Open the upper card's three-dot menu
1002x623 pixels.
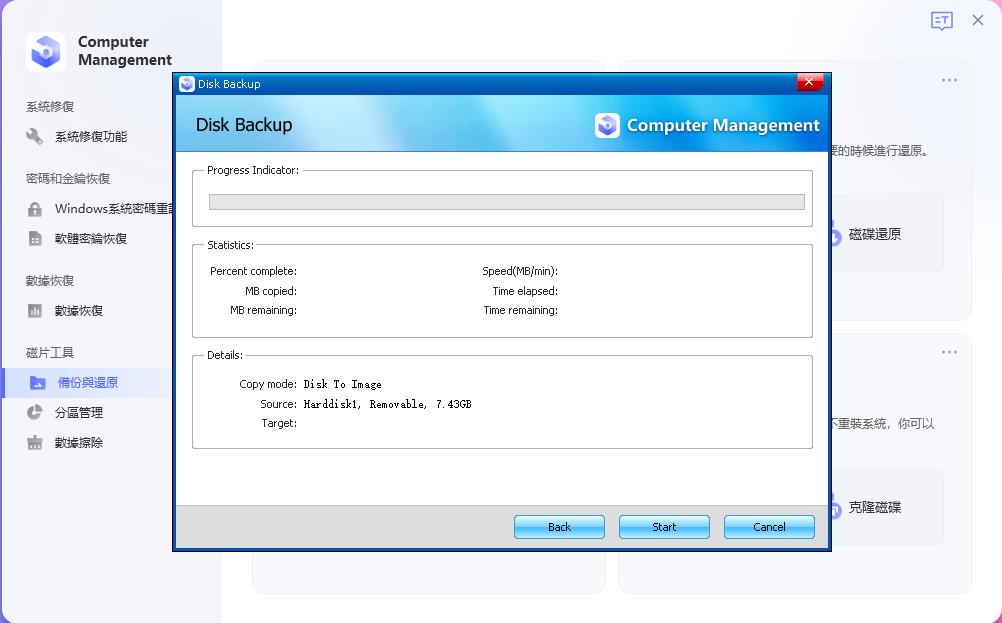(949, 80)
